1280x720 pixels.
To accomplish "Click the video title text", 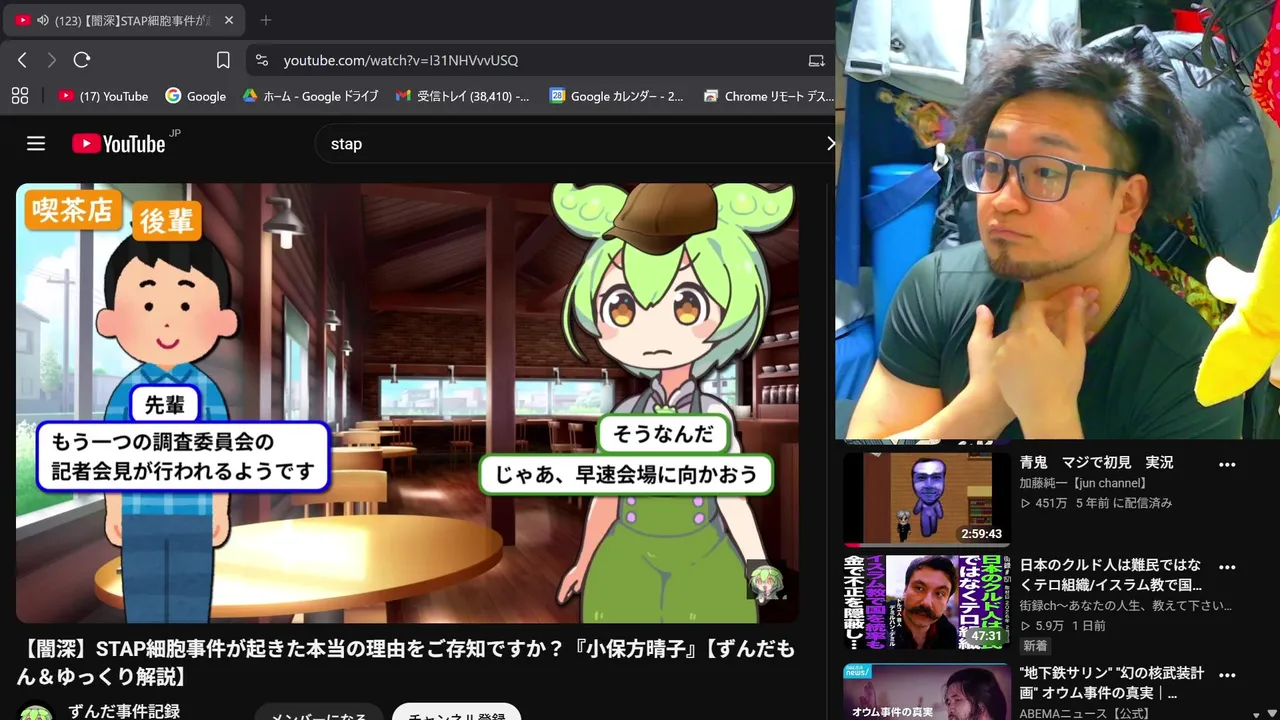I will click(x=405, y=663).
